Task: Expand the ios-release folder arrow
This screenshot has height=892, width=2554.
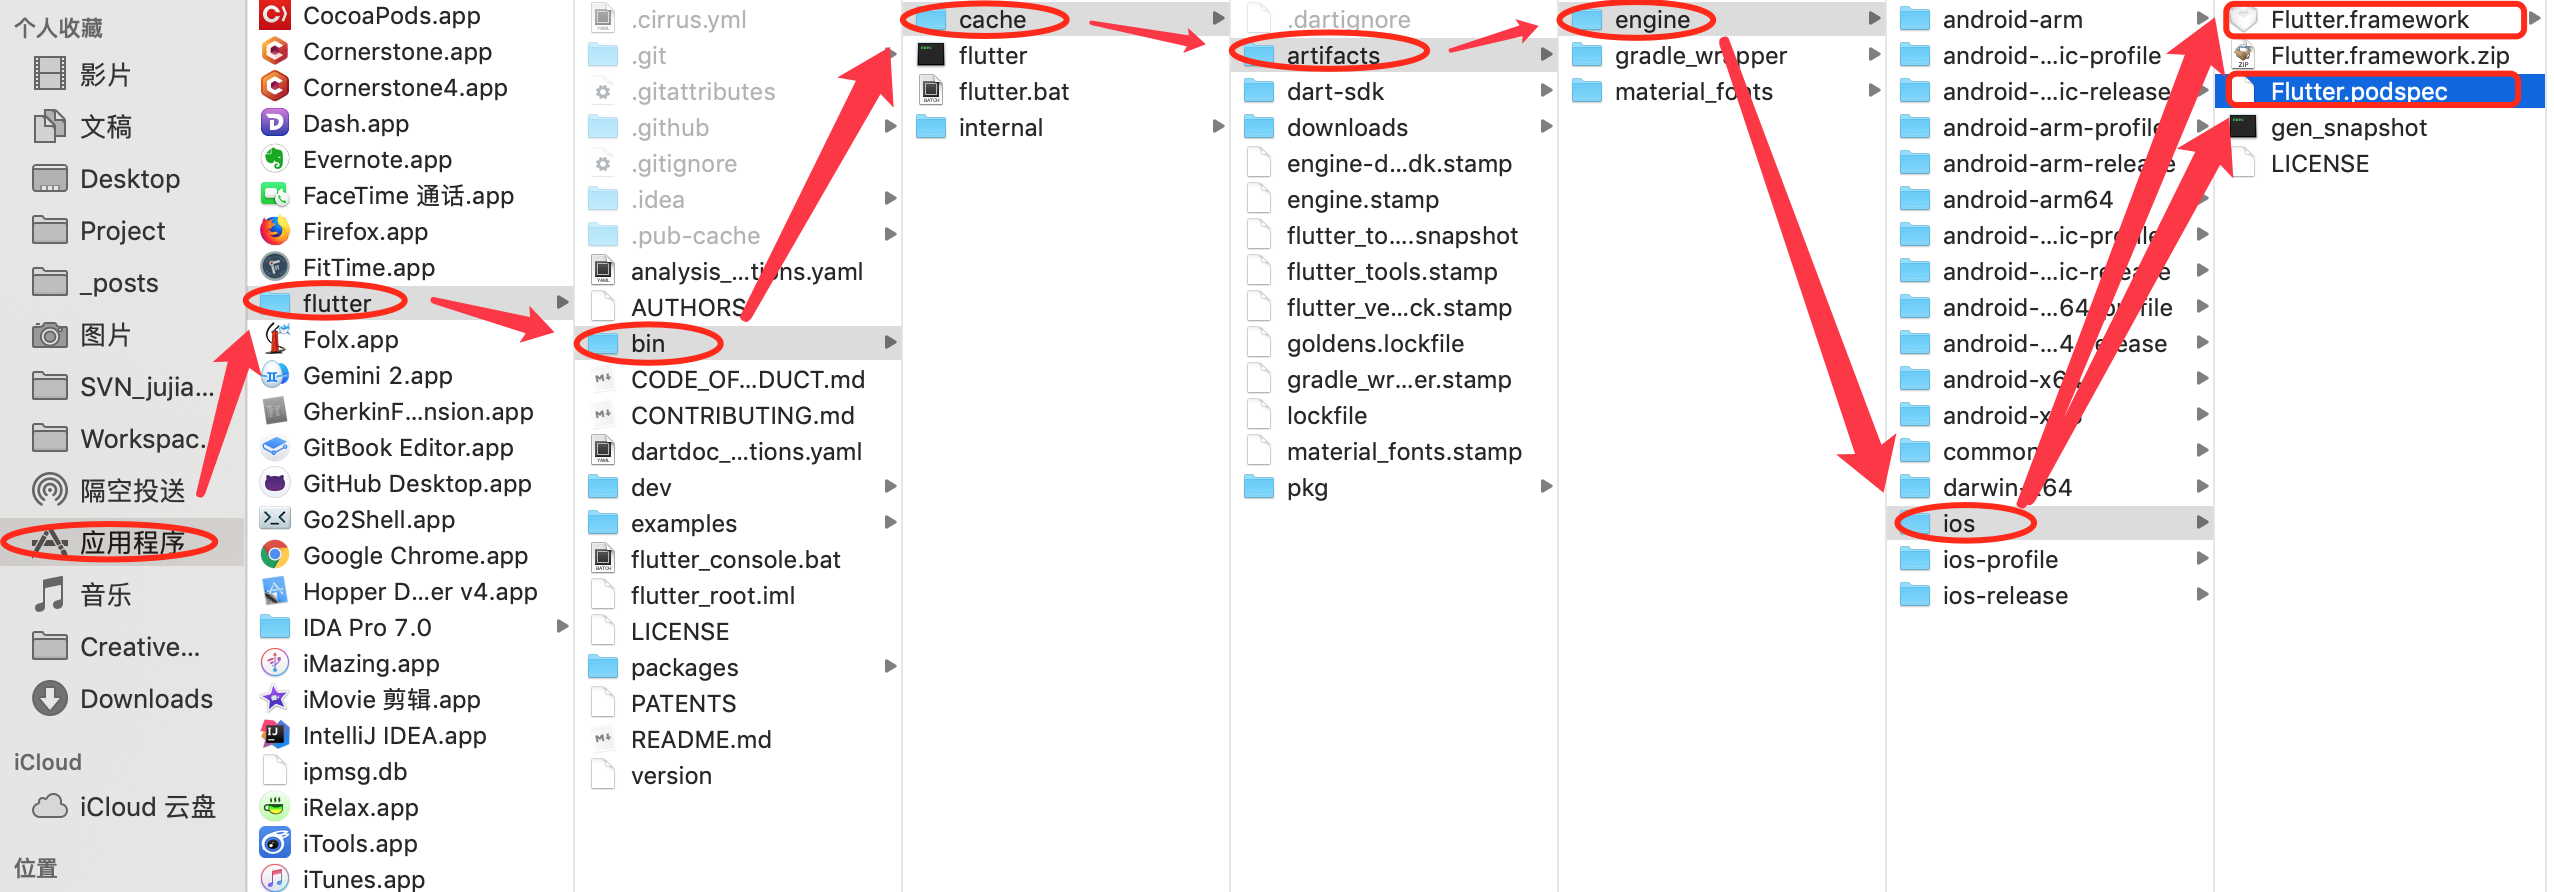Action: pyautogui.click(x=2202, y=594)
